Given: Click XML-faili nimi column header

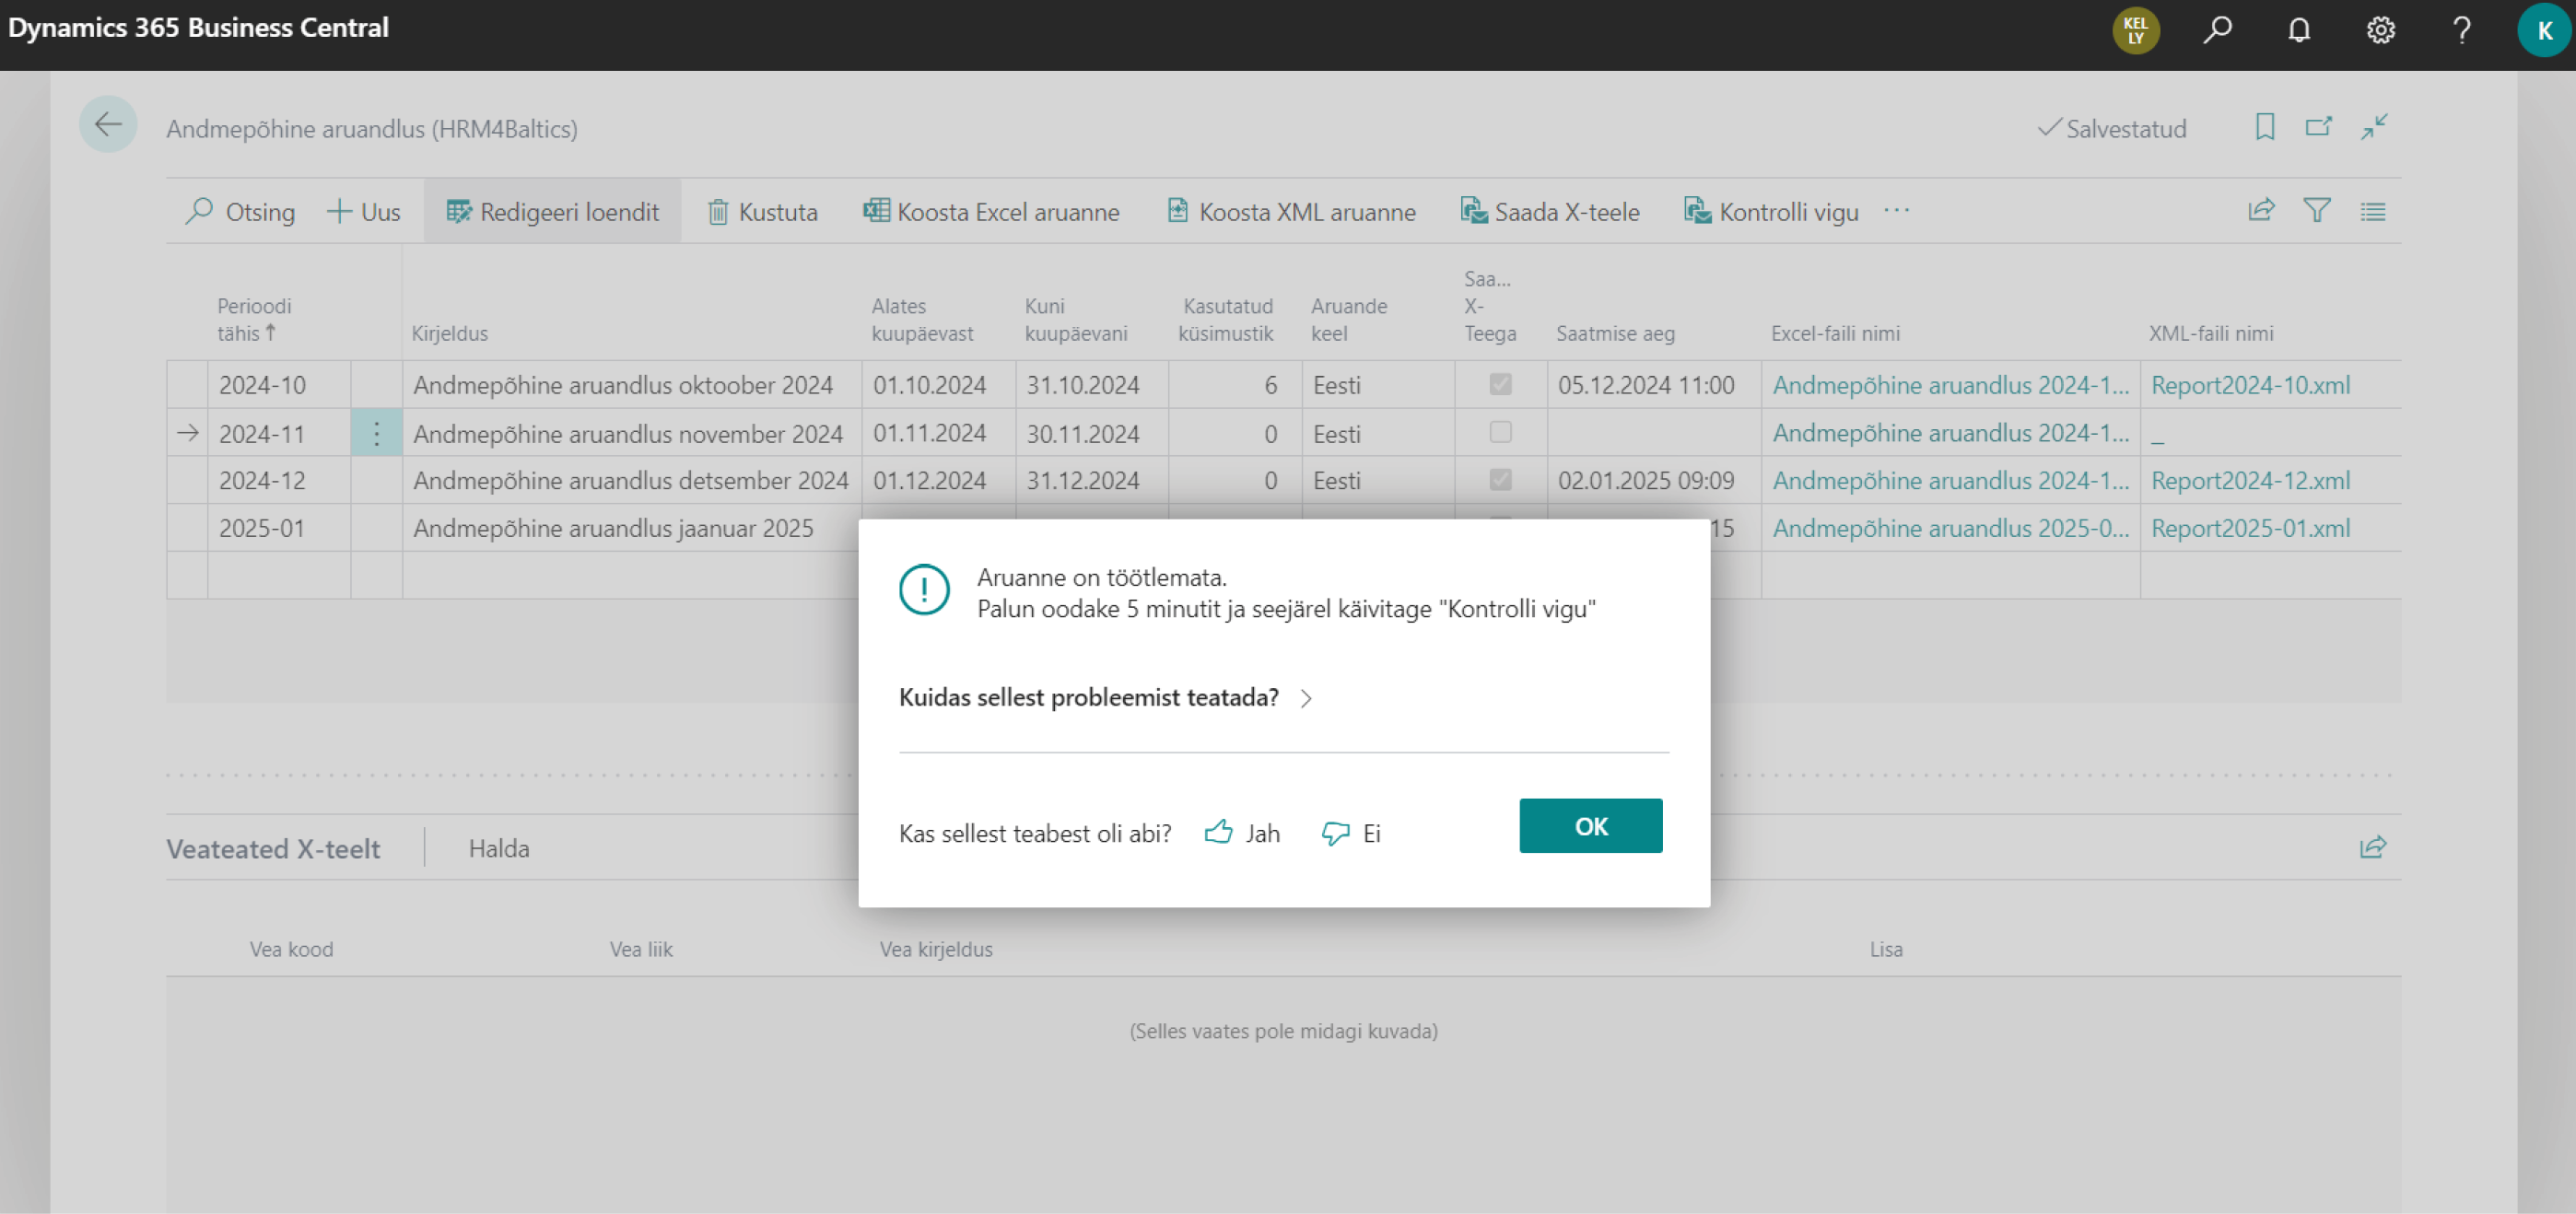Looking at the screenshot, I should point(2211,334).
